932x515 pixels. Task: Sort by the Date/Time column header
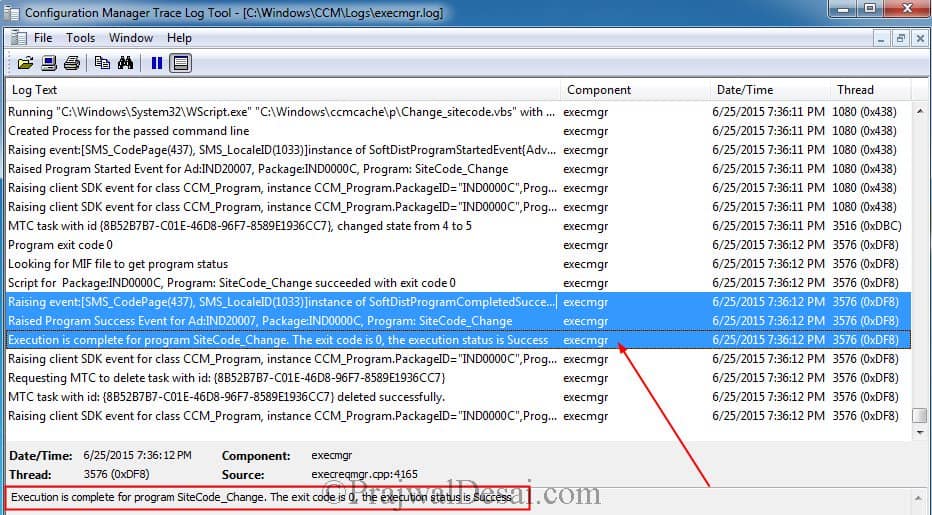(x=770, y=90)
